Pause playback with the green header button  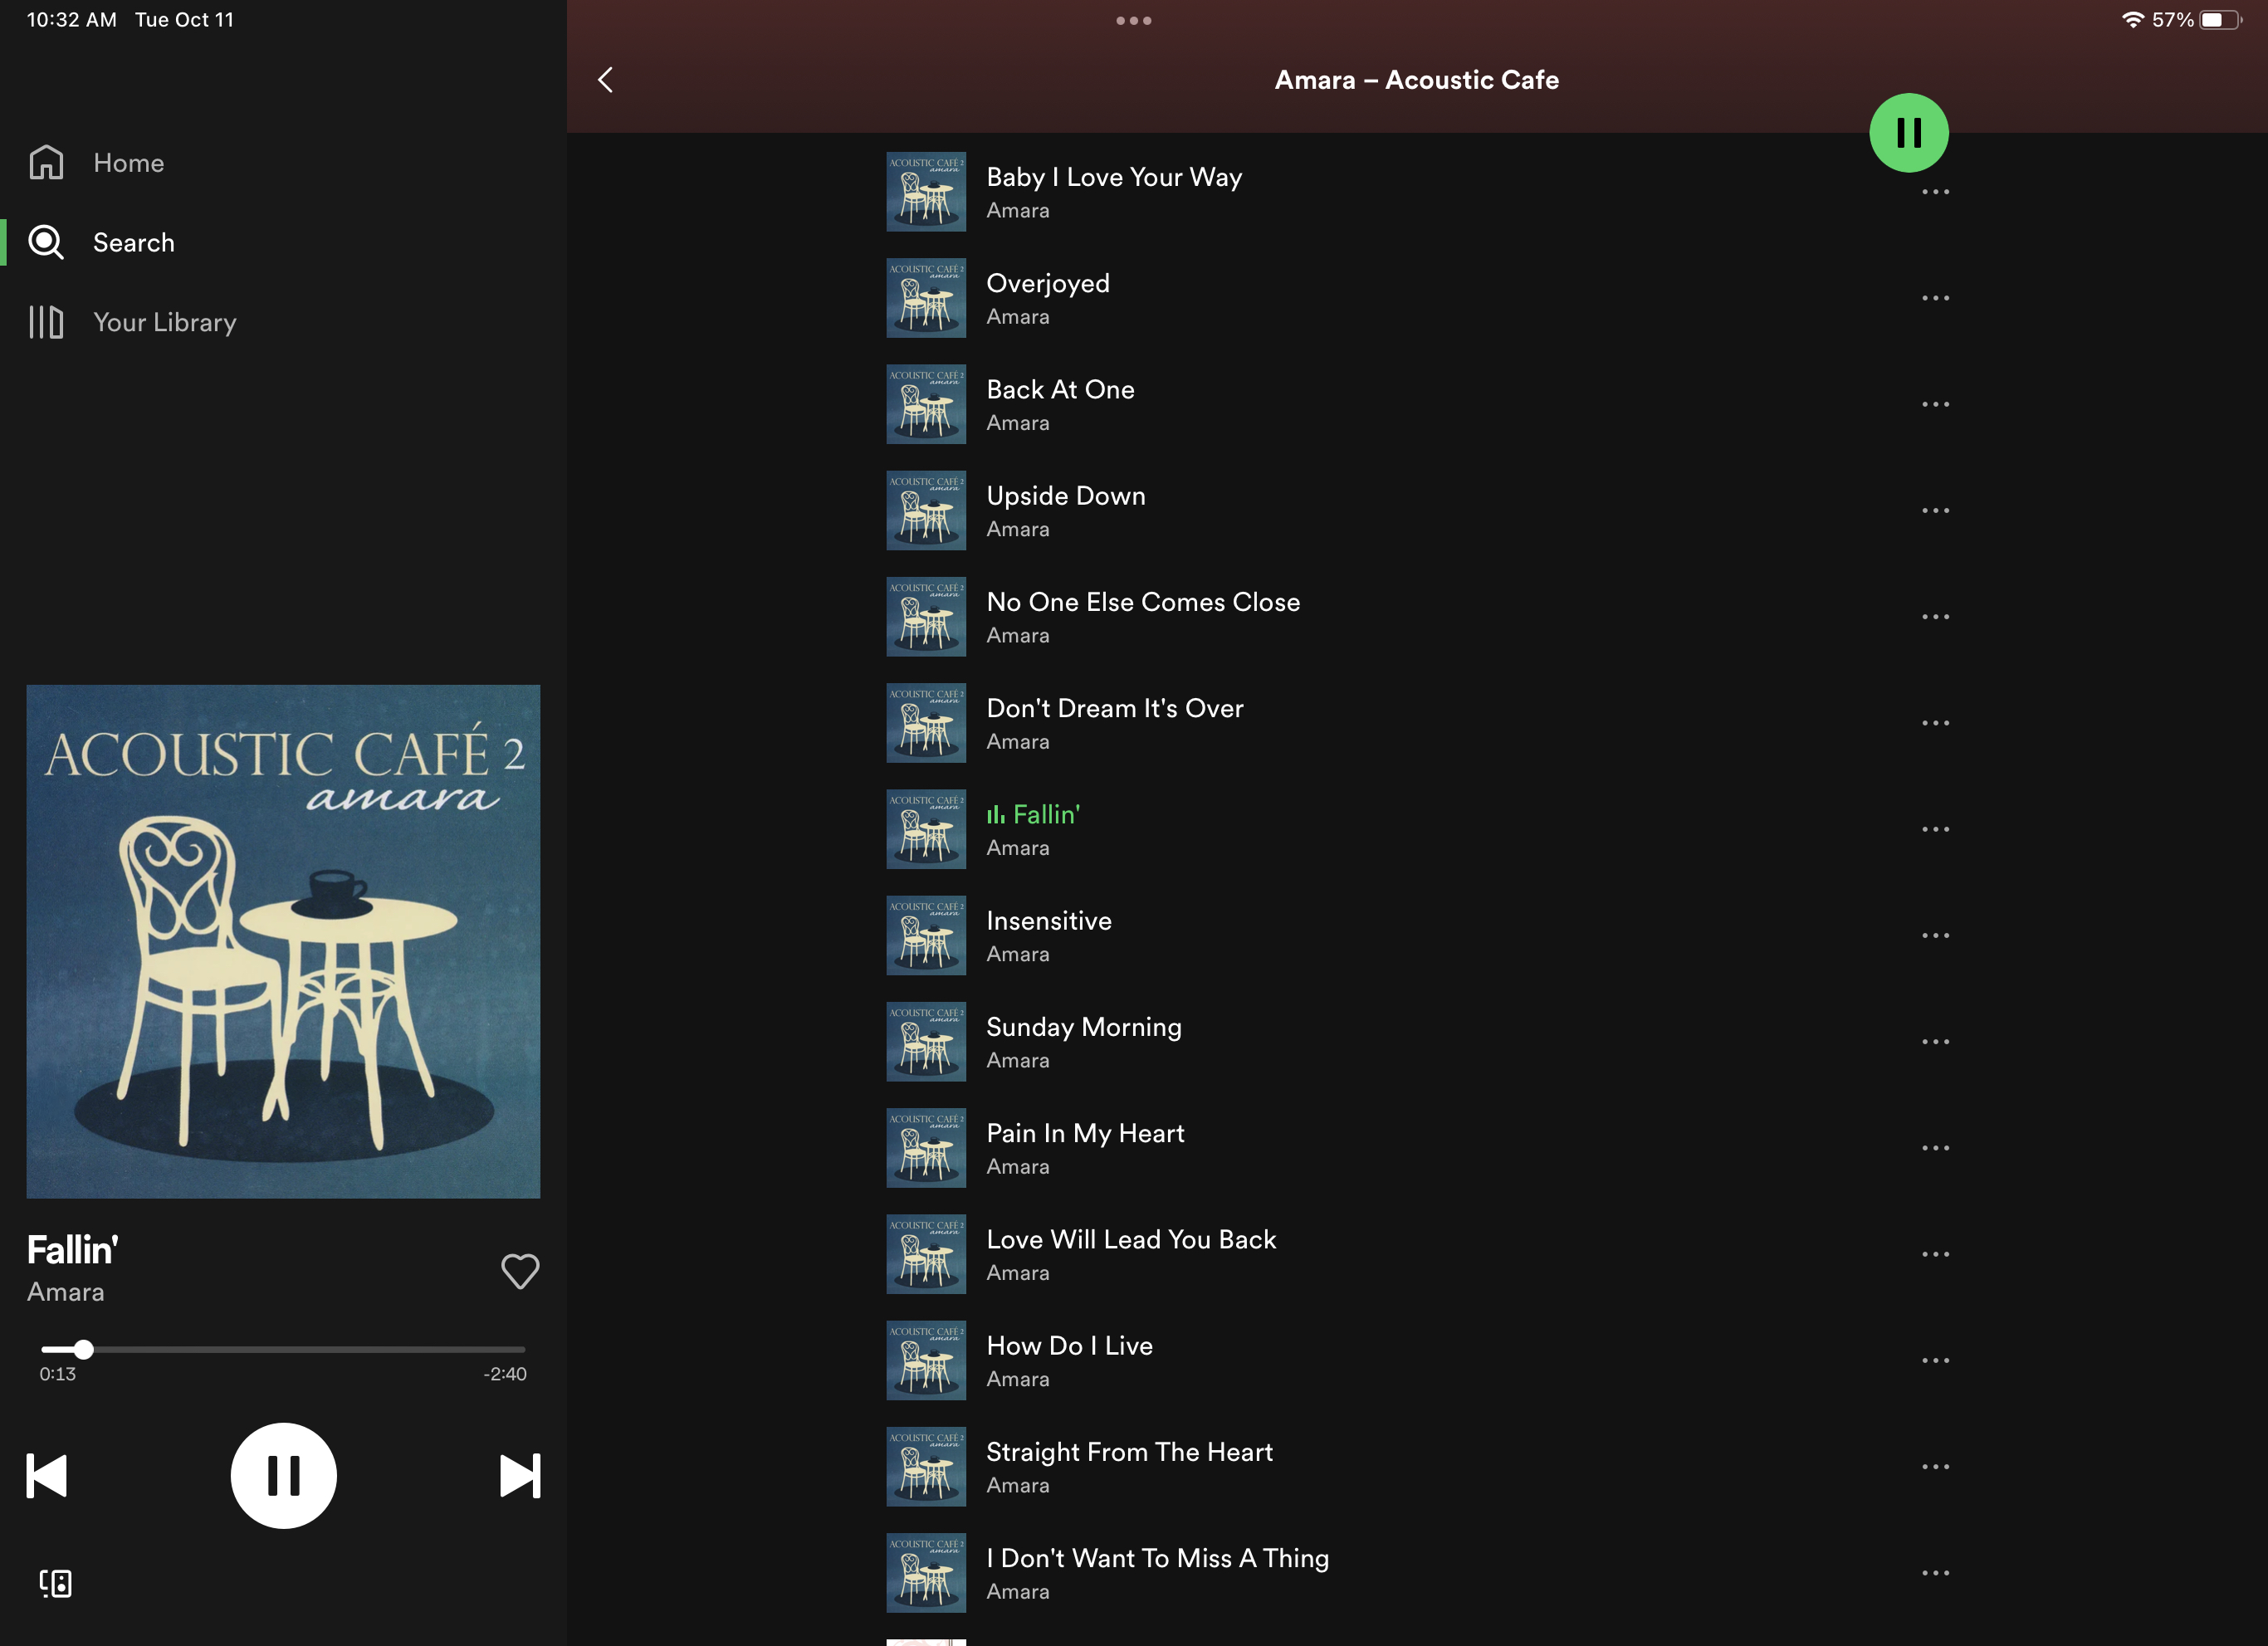pos(1908,133)
